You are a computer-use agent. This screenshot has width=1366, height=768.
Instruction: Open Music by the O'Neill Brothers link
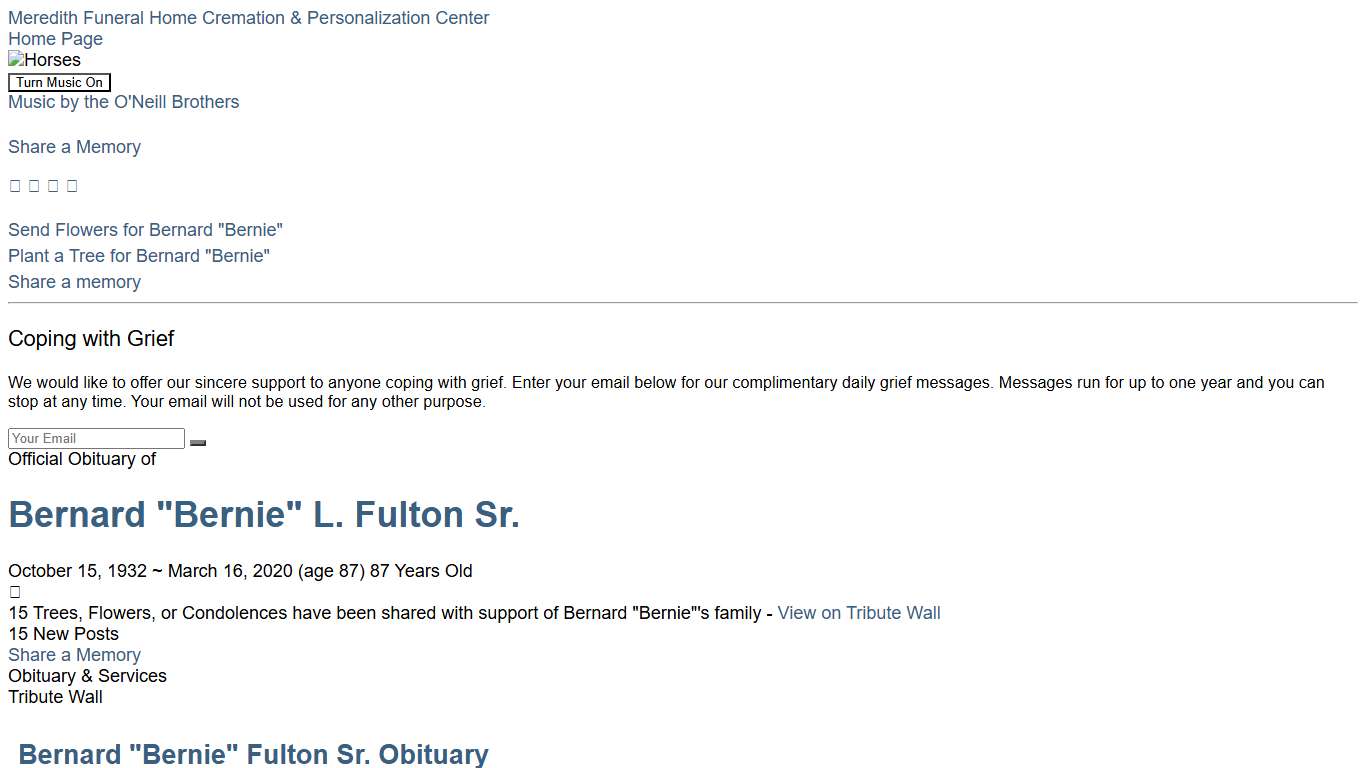click(x=123, y=102)
